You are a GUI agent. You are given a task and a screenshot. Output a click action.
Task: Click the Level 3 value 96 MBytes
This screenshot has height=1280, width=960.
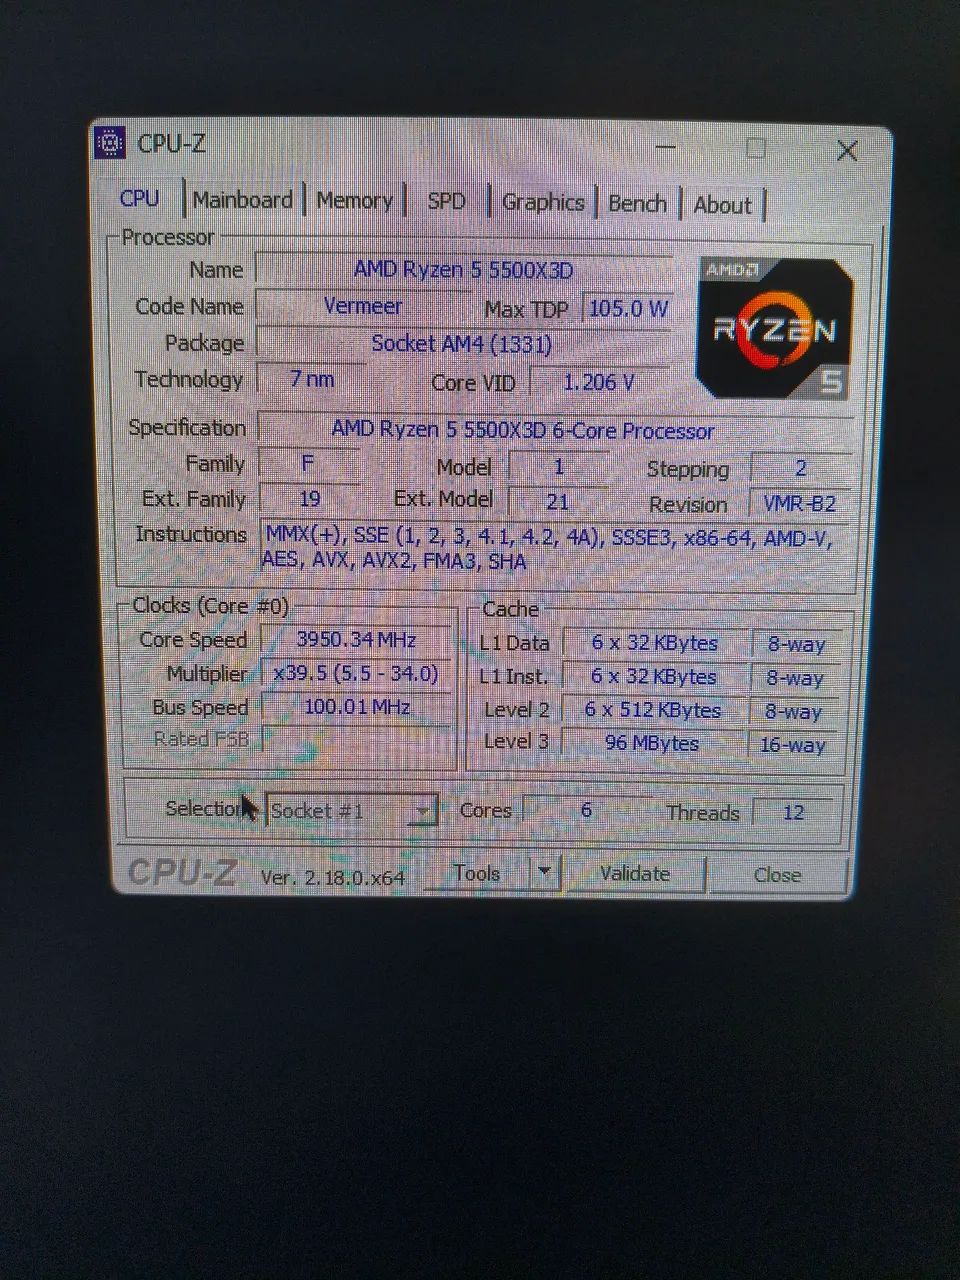click(652, 743)
